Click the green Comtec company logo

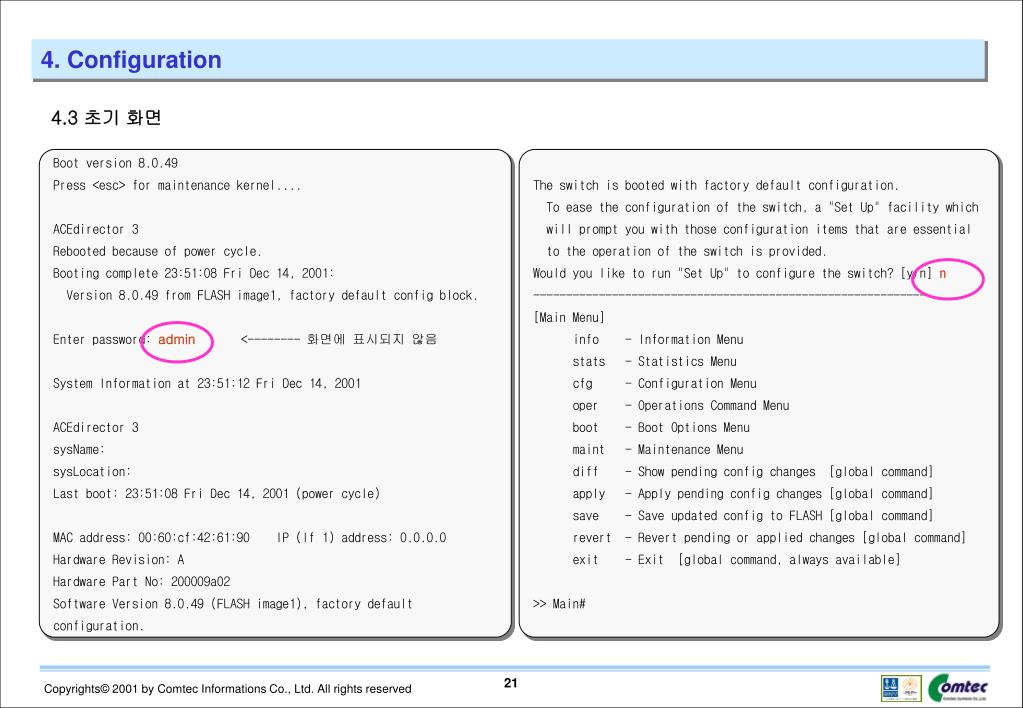(958, 688)
